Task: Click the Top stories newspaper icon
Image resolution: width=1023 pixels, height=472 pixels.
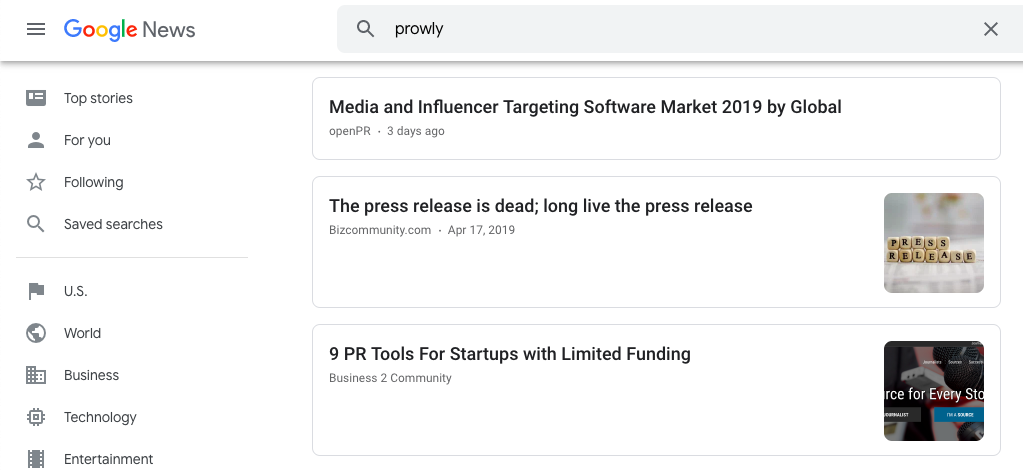Action: 36,98
